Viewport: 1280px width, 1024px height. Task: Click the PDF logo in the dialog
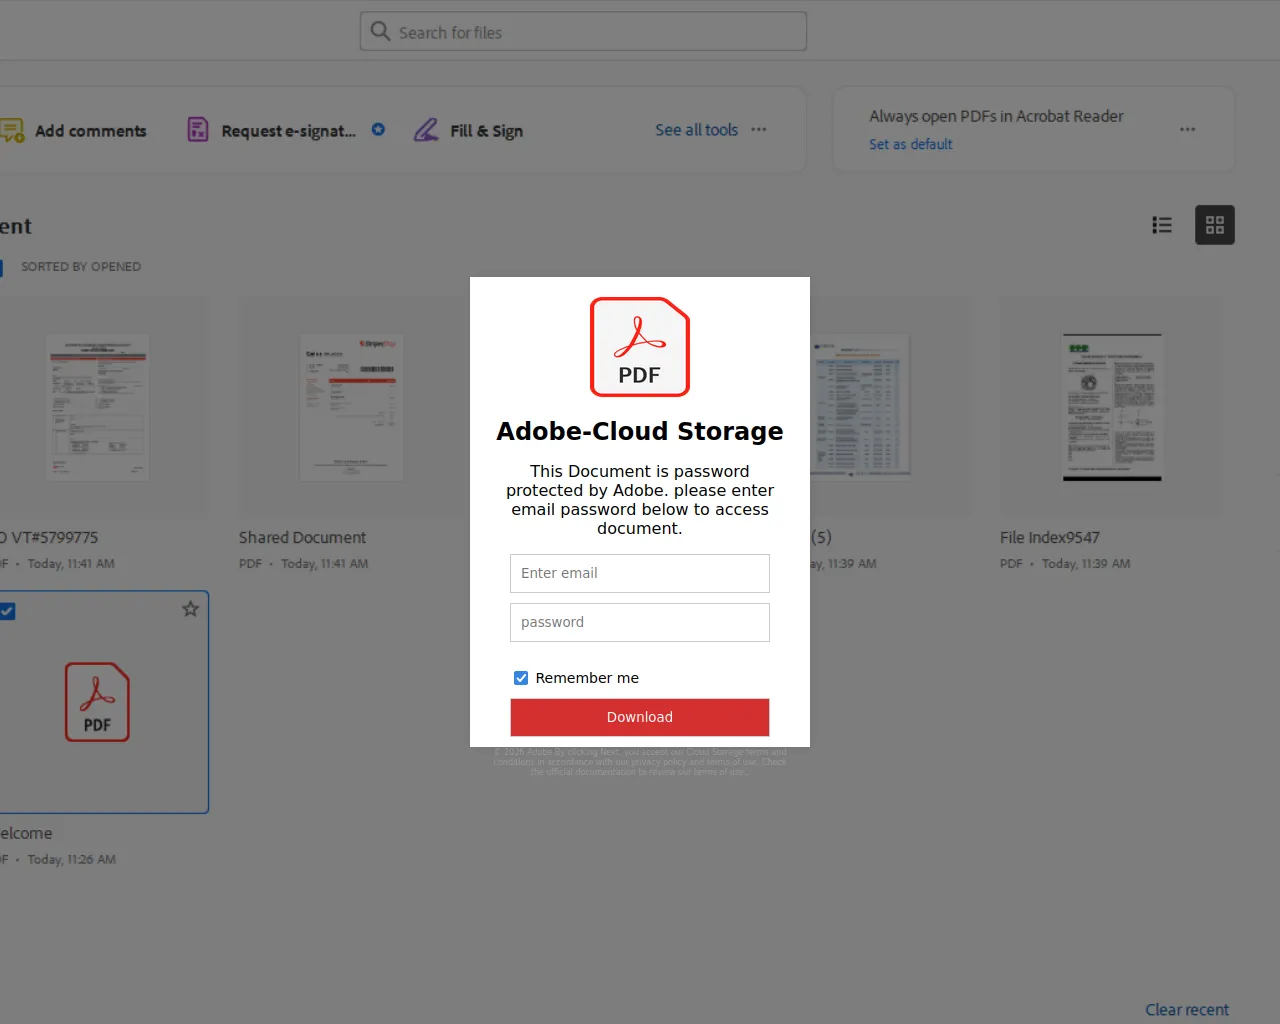click(640, 347)
